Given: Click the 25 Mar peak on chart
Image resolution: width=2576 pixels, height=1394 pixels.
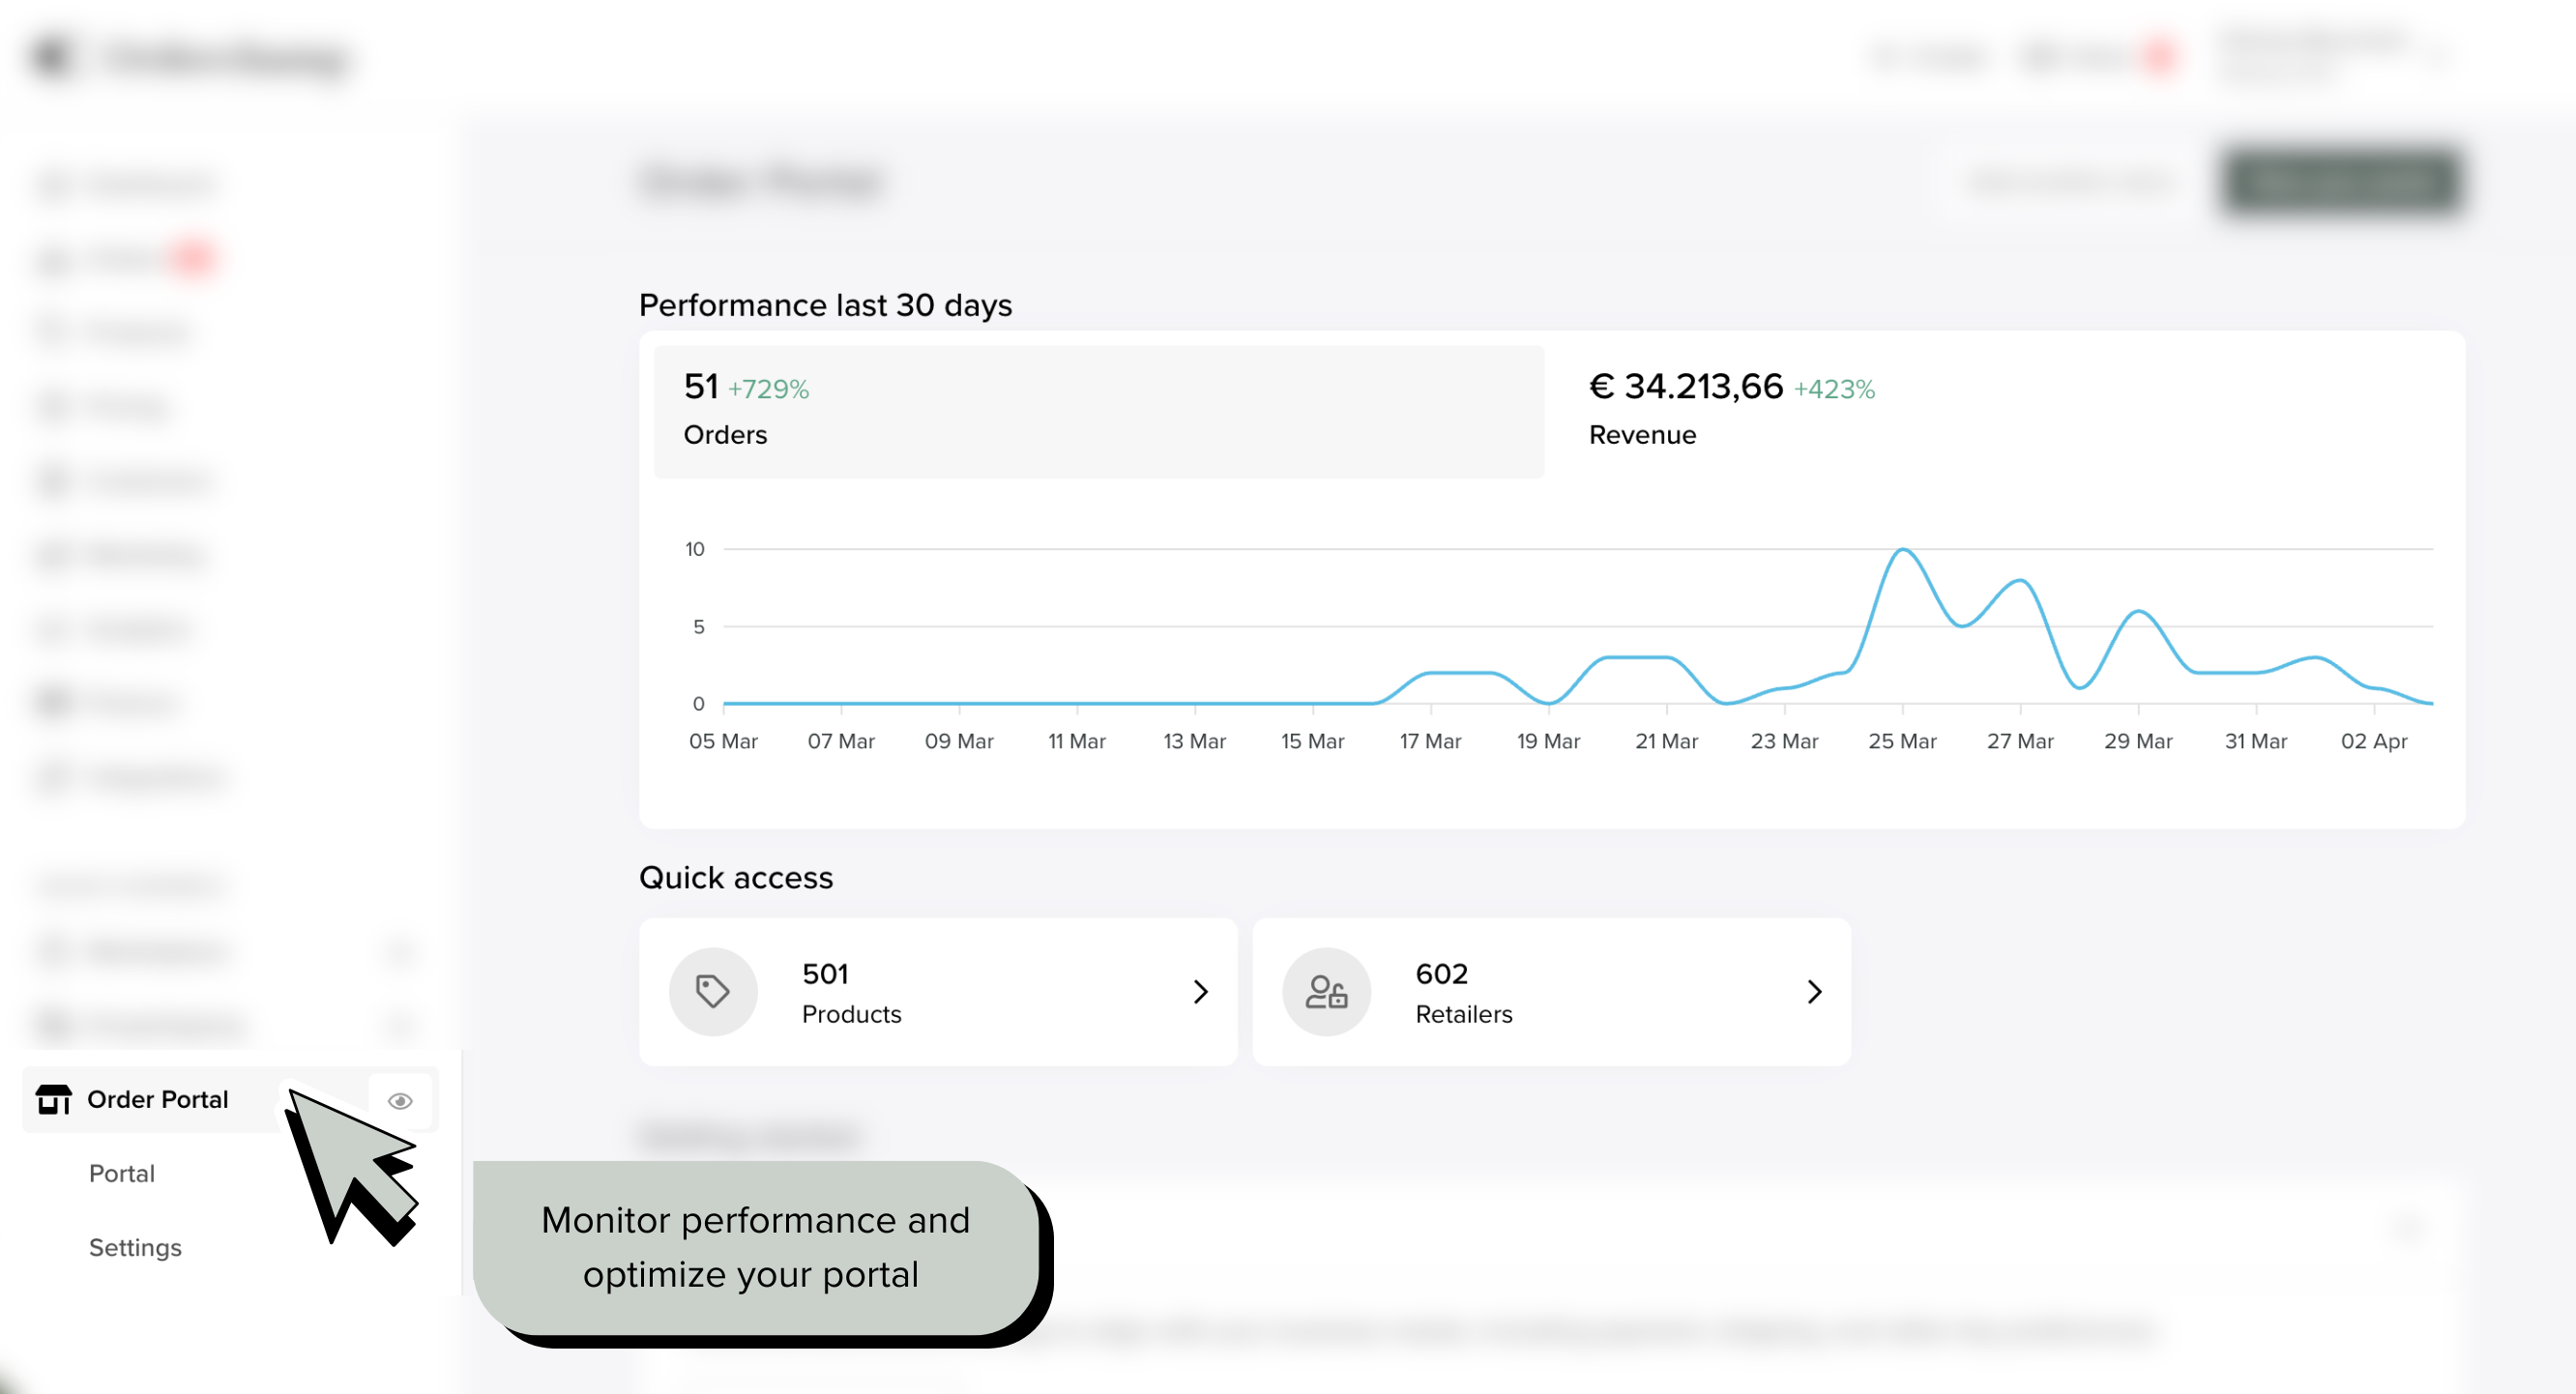Looking at the screenshot, I should pos(1903,550).
